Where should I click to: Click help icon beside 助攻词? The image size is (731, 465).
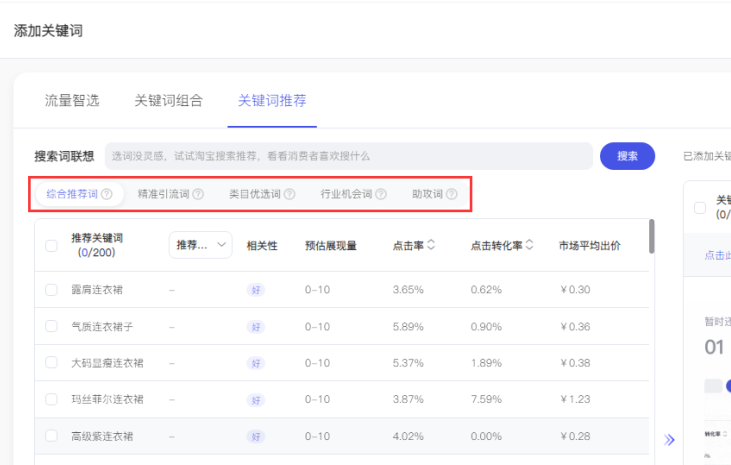click(452, 194)
